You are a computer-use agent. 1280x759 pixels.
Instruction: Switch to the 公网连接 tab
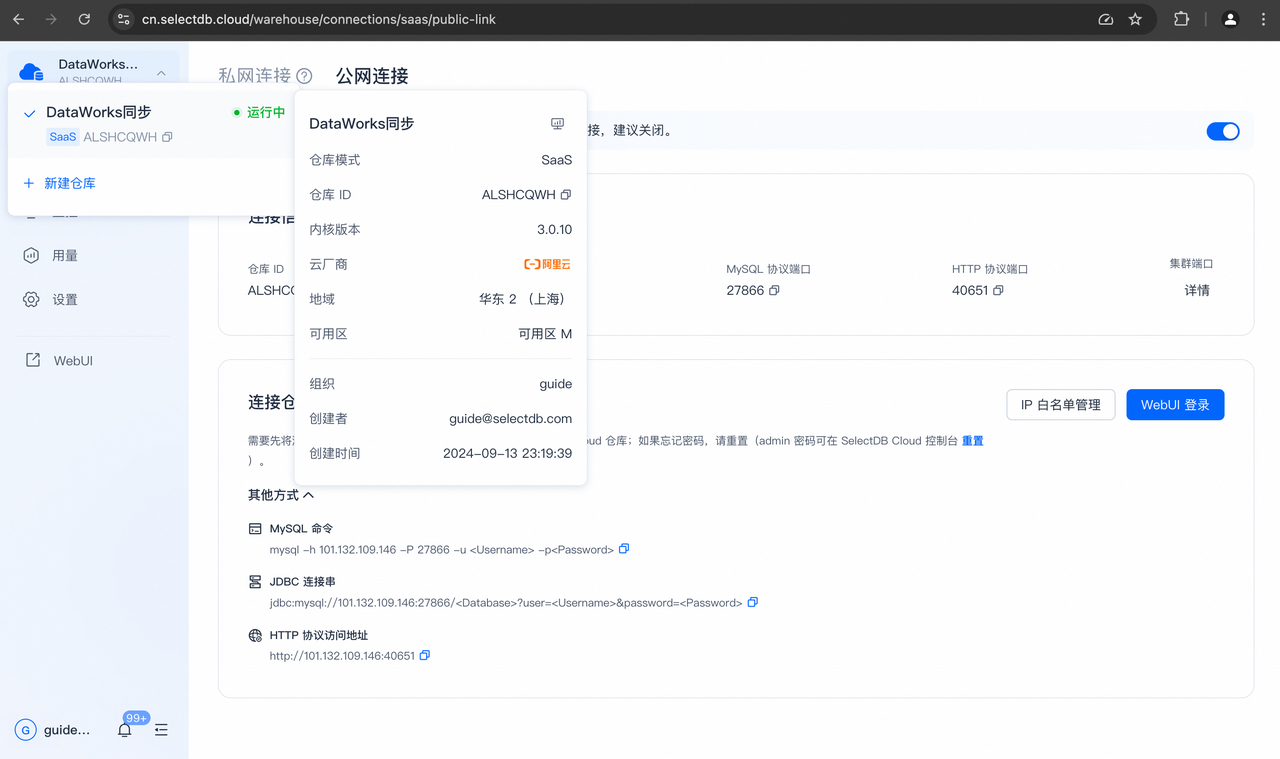click(x=372, y=76)
